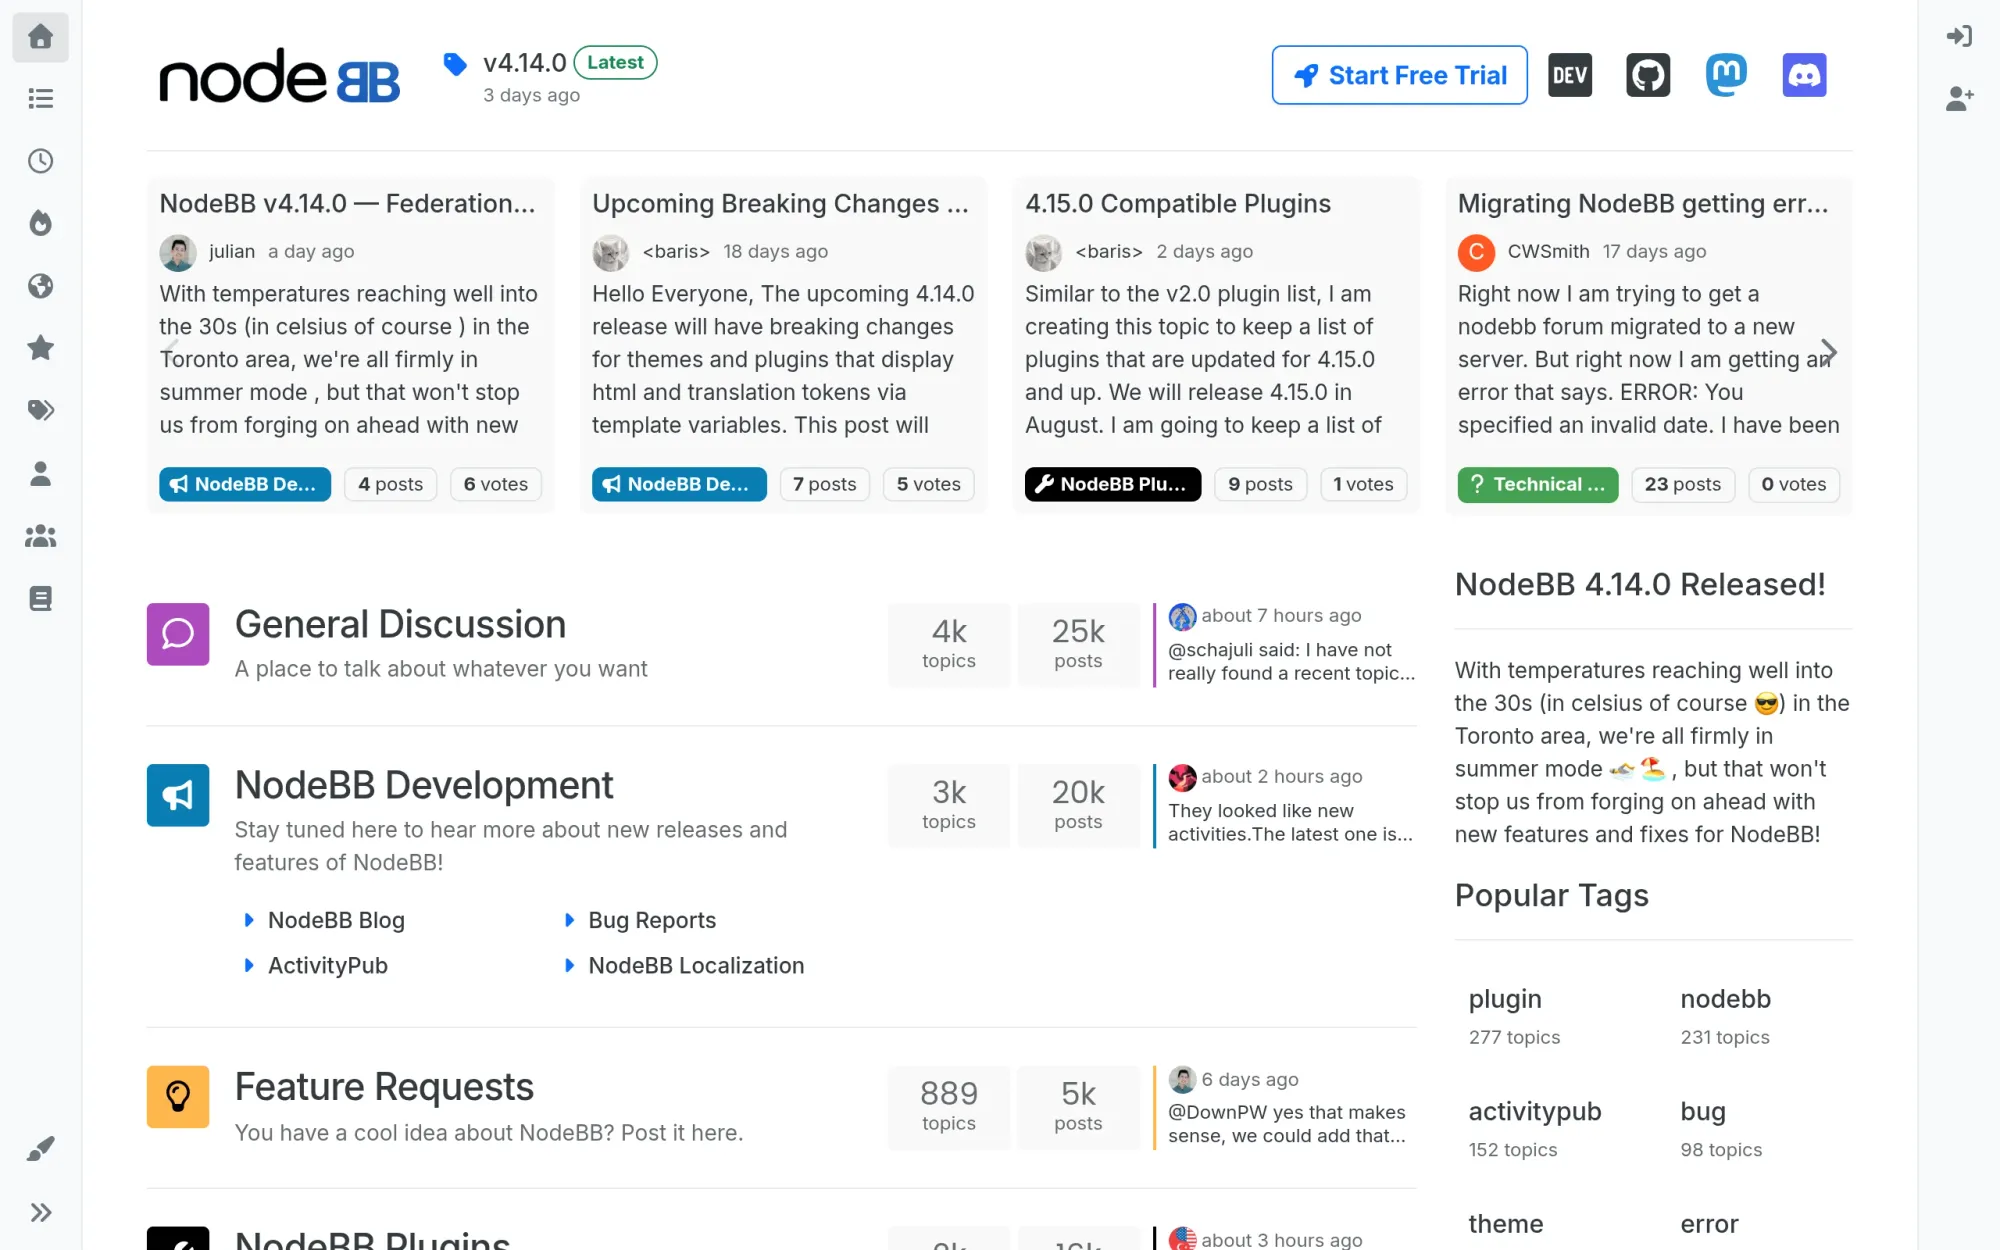The image size is (2000, 1250).
Task: Advance carousel with right chevron
Action: click(x=1828, y=352)
